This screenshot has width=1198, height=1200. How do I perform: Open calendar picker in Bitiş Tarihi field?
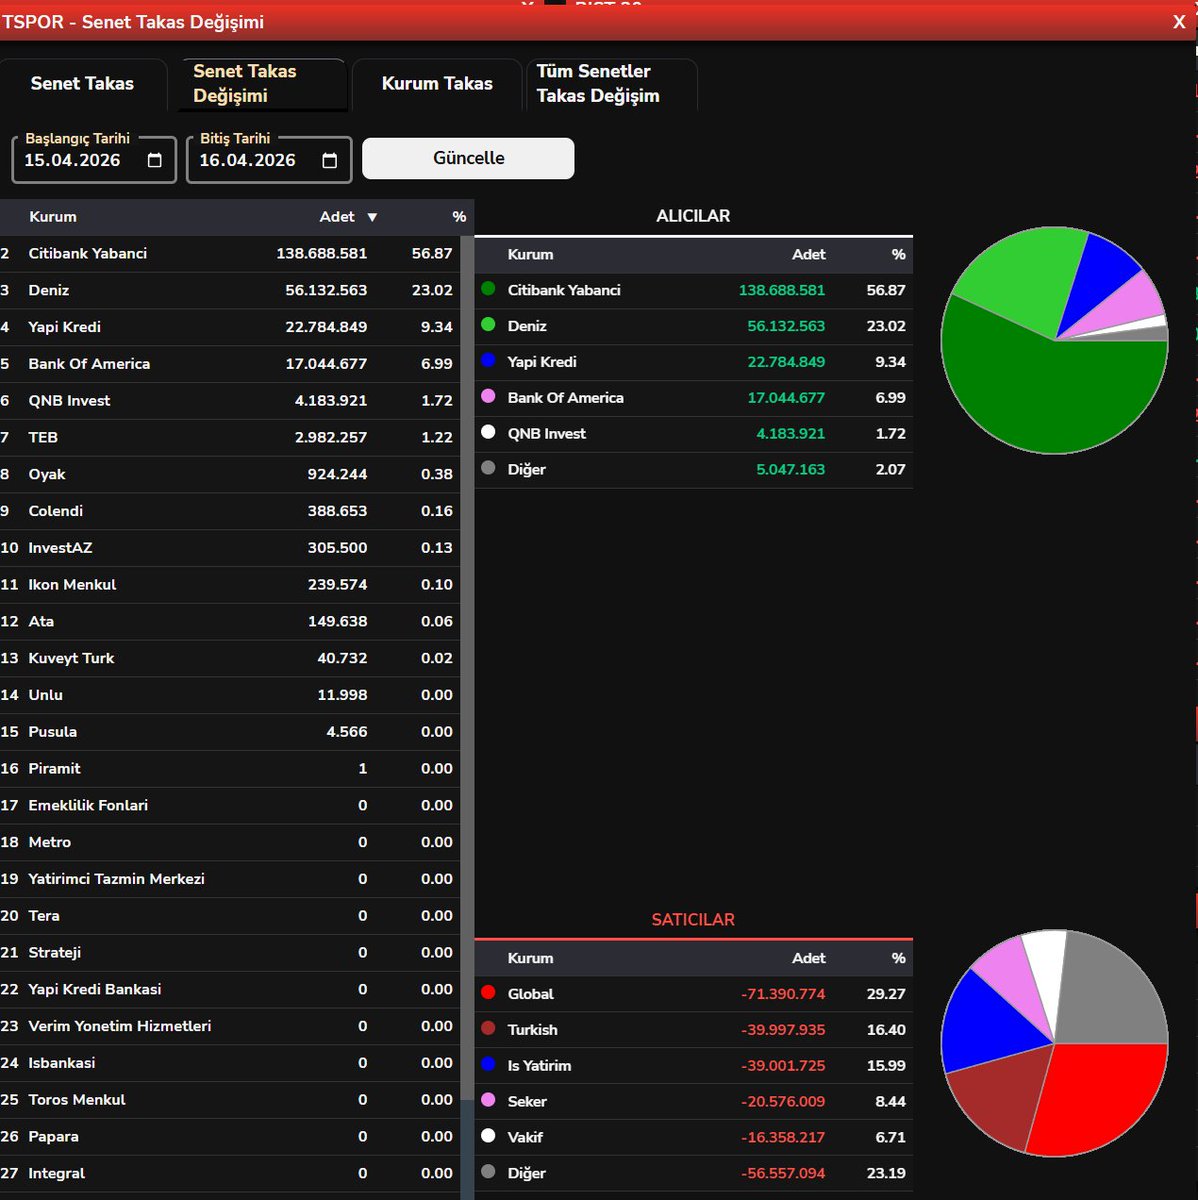point(330,160)
